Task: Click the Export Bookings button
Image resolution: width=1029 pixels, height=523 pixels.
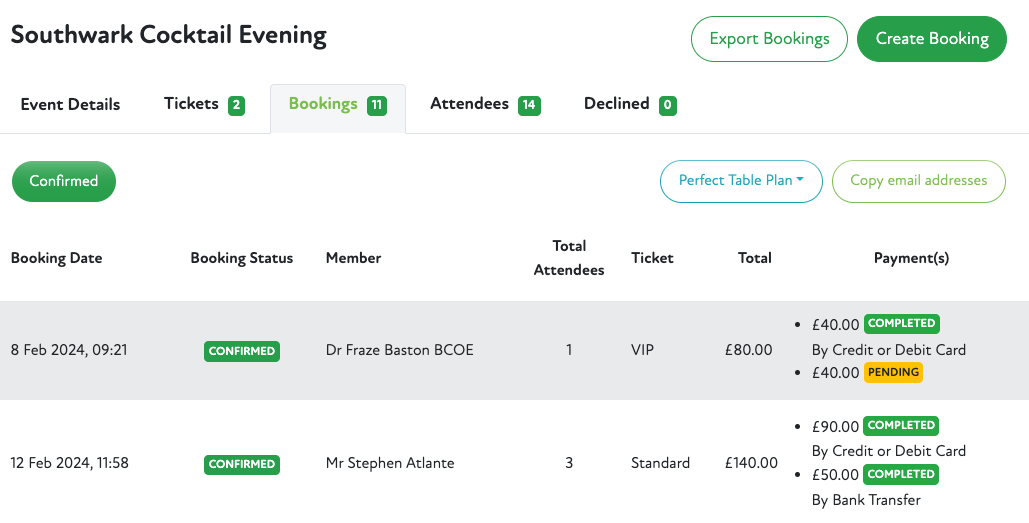Action: click(769, 39)
